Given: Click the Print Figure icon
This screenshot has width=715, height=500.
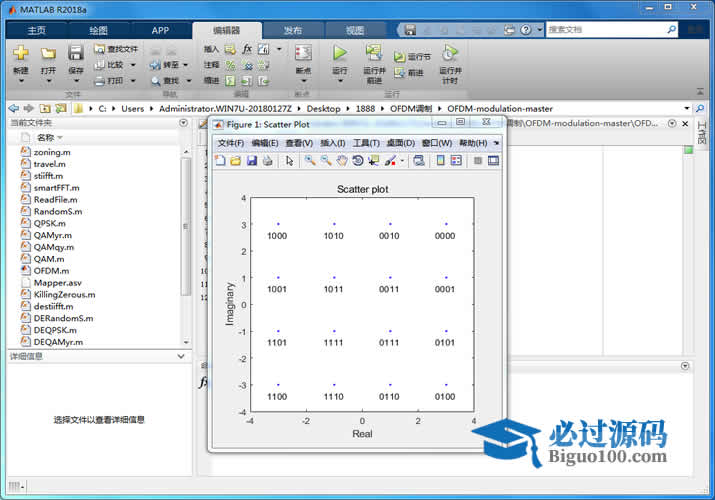Looking at the screenshot, I should 267,160.
